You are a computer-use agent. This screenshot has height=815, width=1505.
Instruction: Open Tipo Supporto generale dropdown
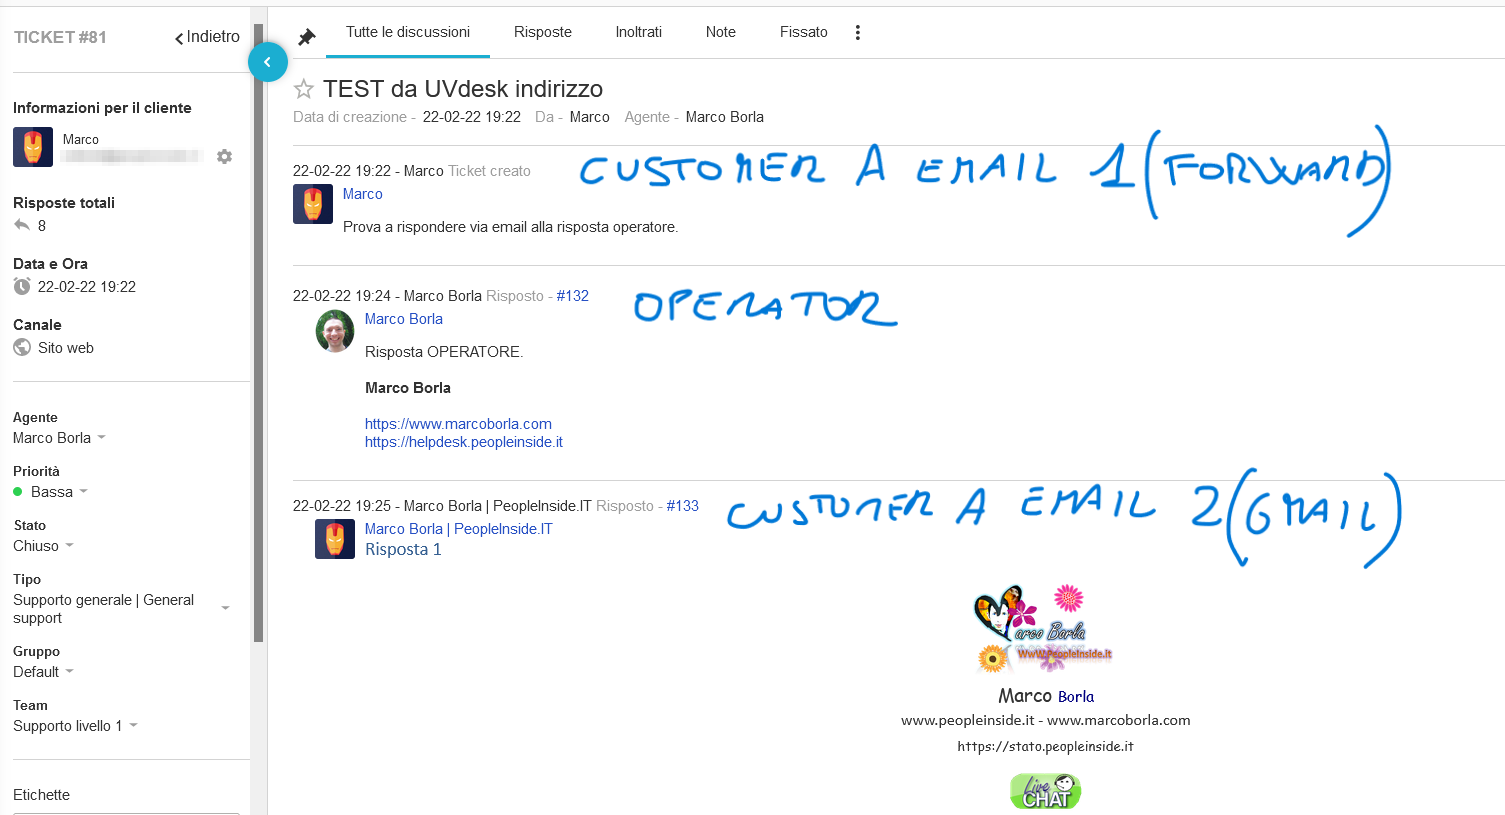121,609
